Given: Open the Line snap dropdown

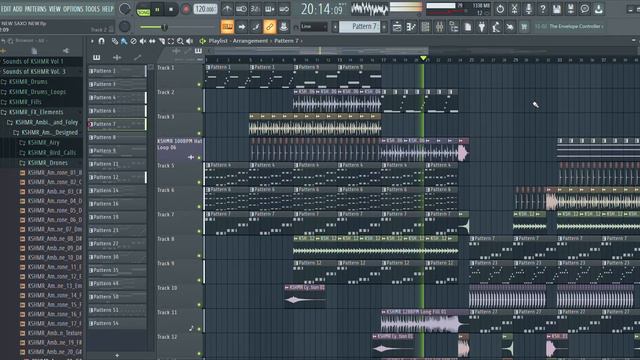Looking at the screenshot, I should click(313, 27).
